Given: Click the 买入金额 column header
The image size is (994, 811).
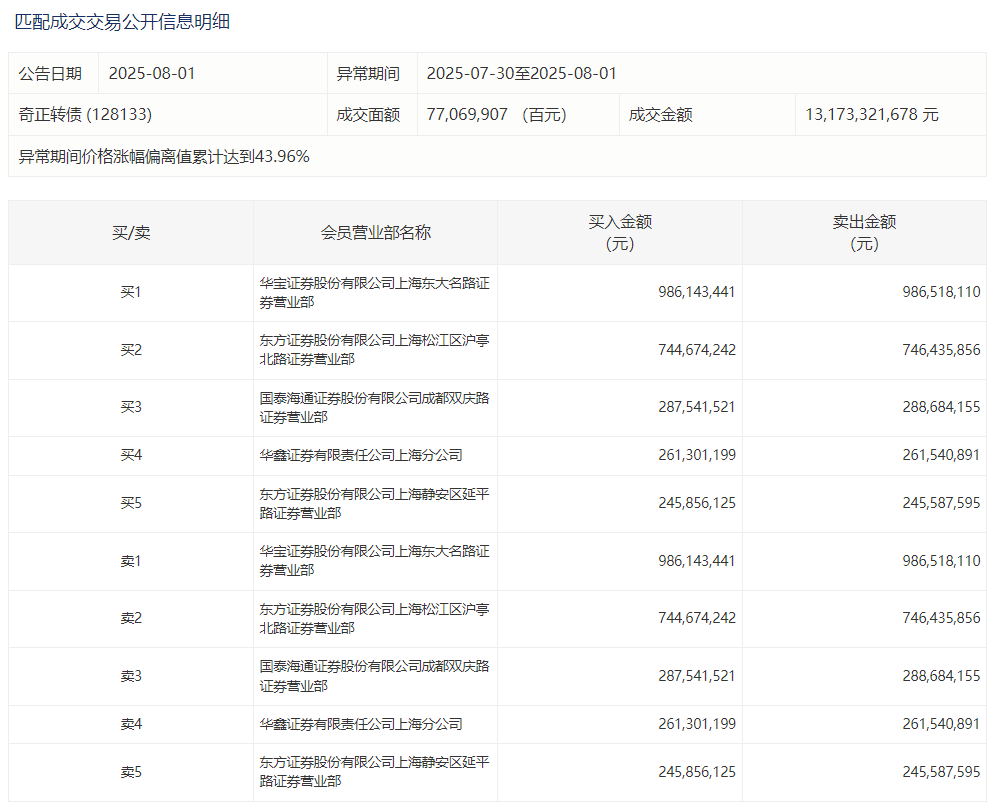Looking at the screenshot, I should coord(620,233).
